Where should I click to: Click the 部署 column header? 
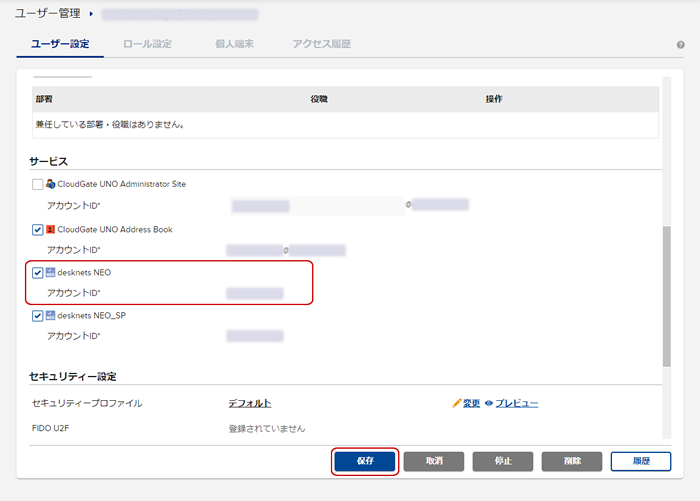[44, 99]
